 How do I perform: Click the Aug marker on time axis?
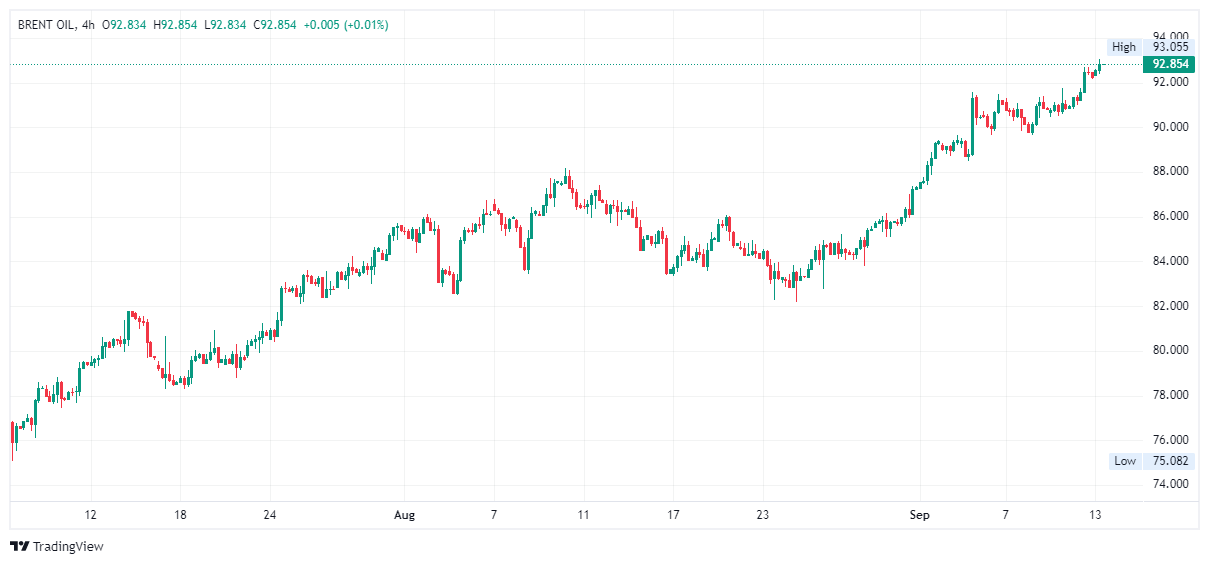pyautogui.click(x=404, y=515)
